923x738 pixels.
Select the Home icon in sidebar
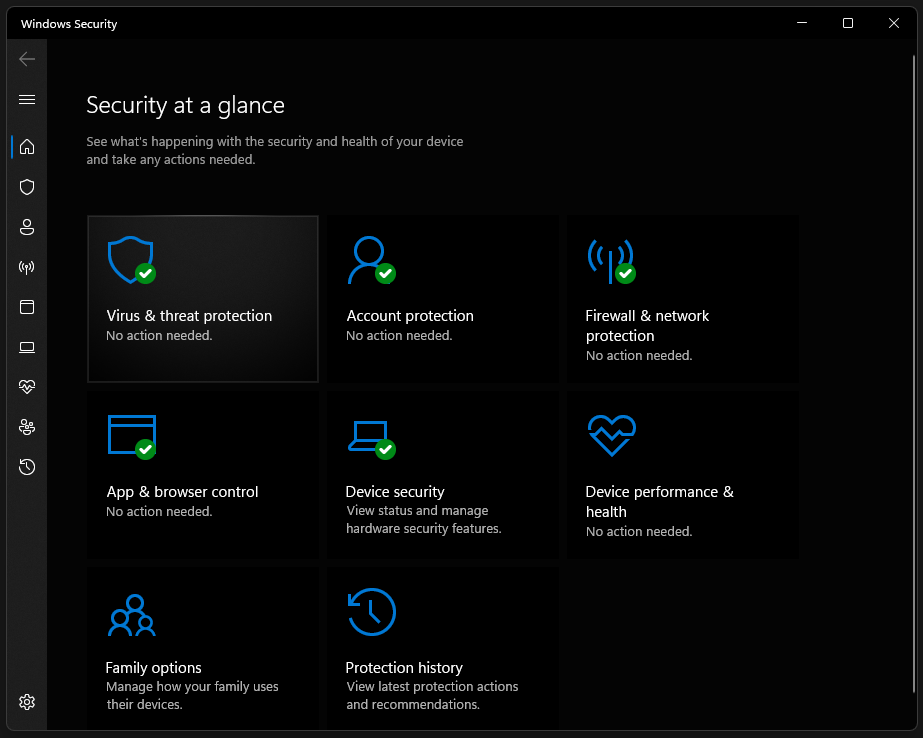click(x=27, y=147)
